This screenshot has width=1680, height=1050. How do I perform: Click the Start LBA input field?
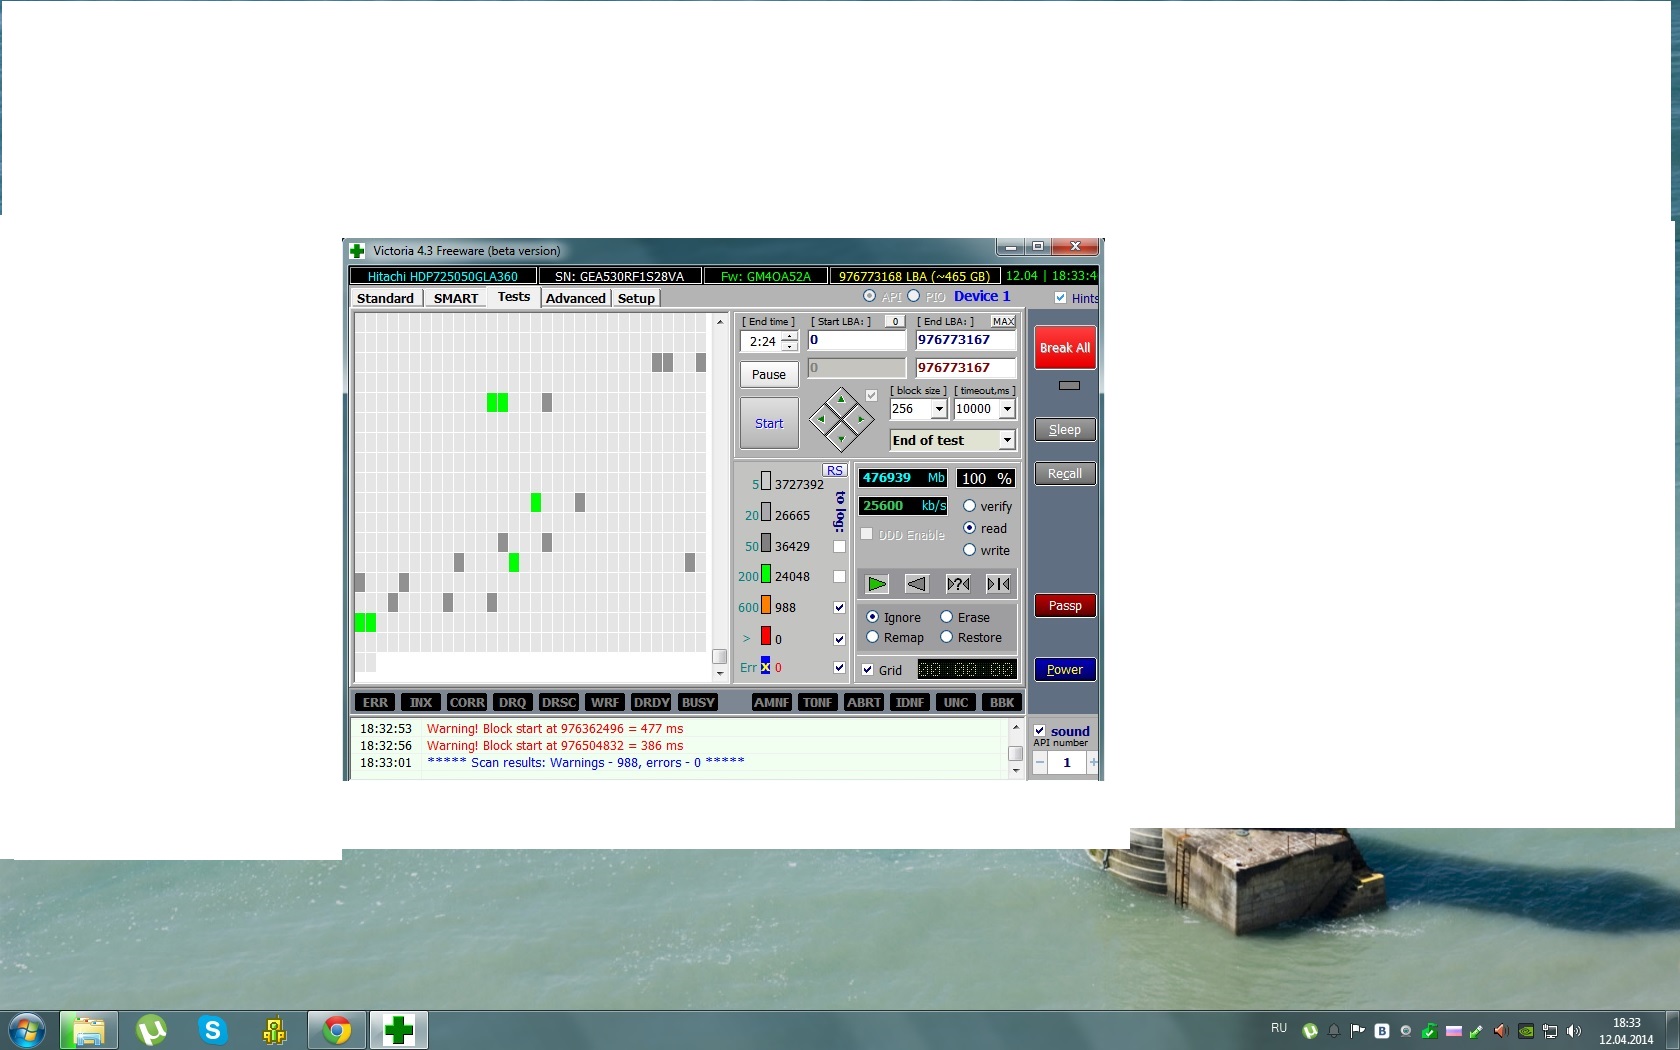click(857, 340)
